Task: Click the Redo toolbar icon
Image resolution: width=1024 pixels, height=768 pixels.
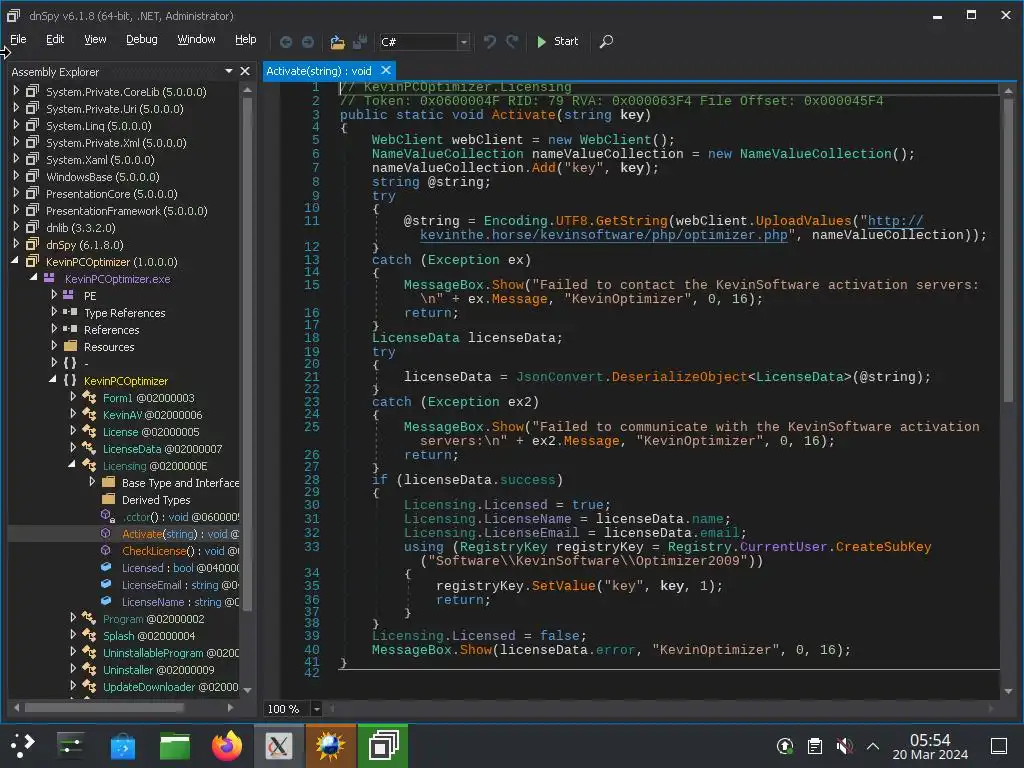Action: [512, 42]
